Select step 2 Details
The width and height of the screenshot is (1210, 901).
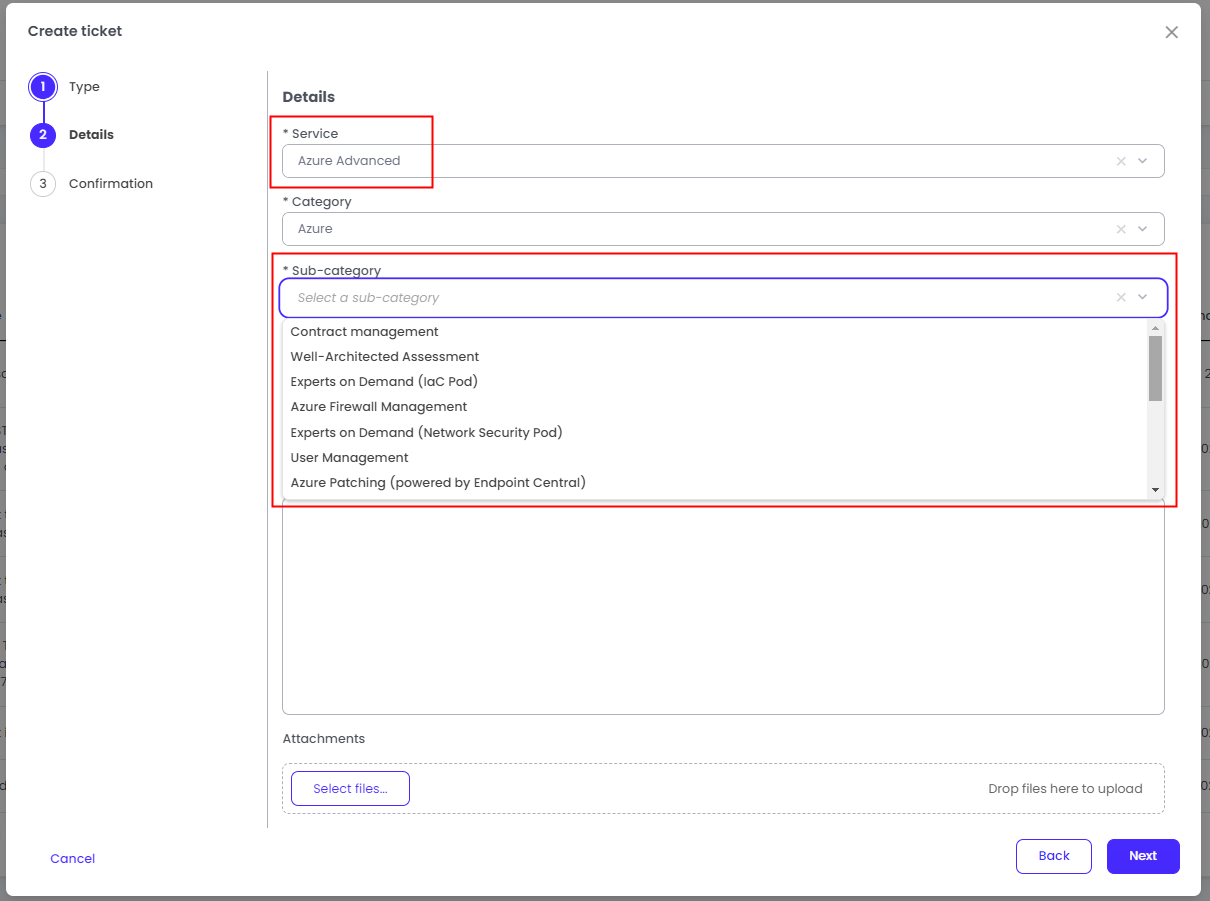[91, 135]
